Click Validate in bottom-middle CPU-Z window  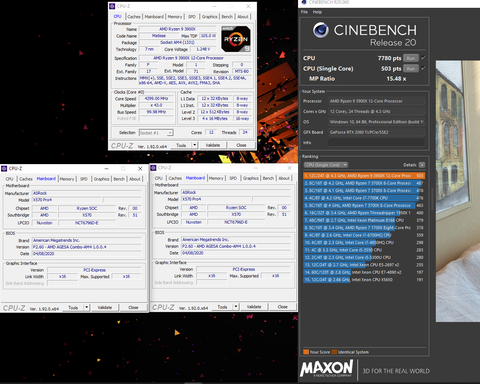[x=254, y=307]
